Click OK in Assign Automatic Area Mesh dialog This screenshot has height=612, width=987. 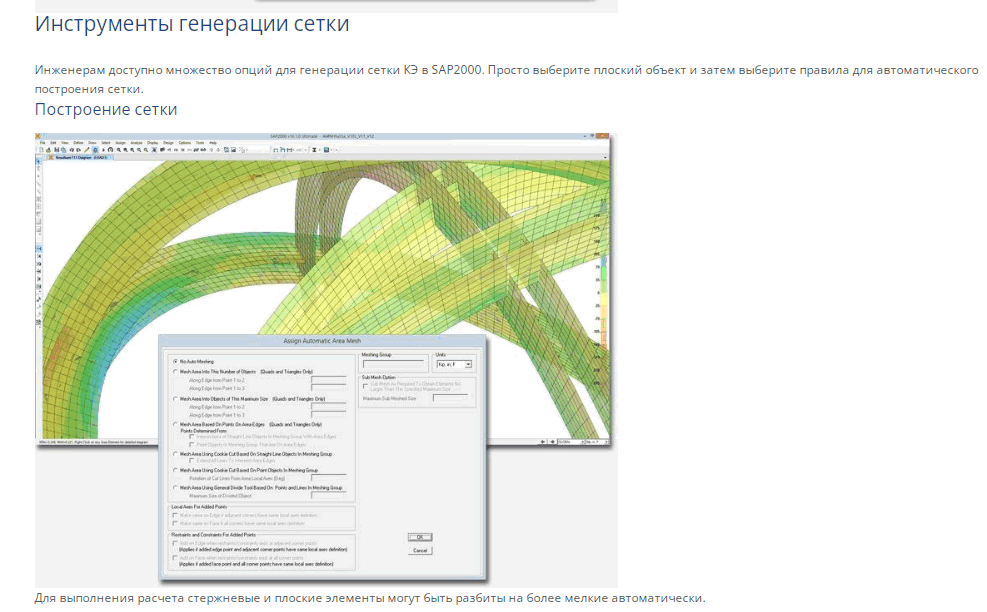(420, 537)
